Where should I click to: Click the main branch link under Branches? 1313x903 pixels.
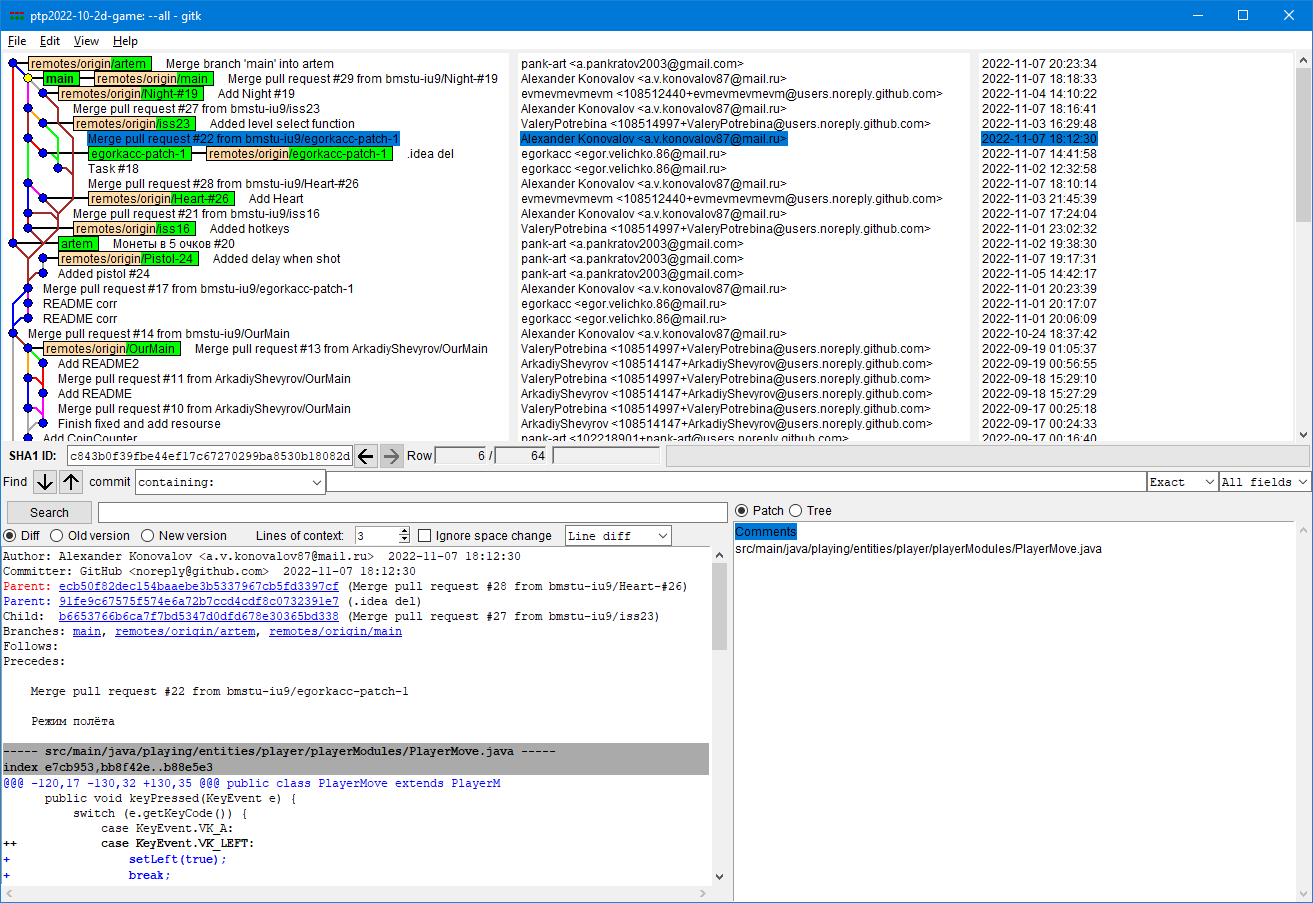click(87, 630)
